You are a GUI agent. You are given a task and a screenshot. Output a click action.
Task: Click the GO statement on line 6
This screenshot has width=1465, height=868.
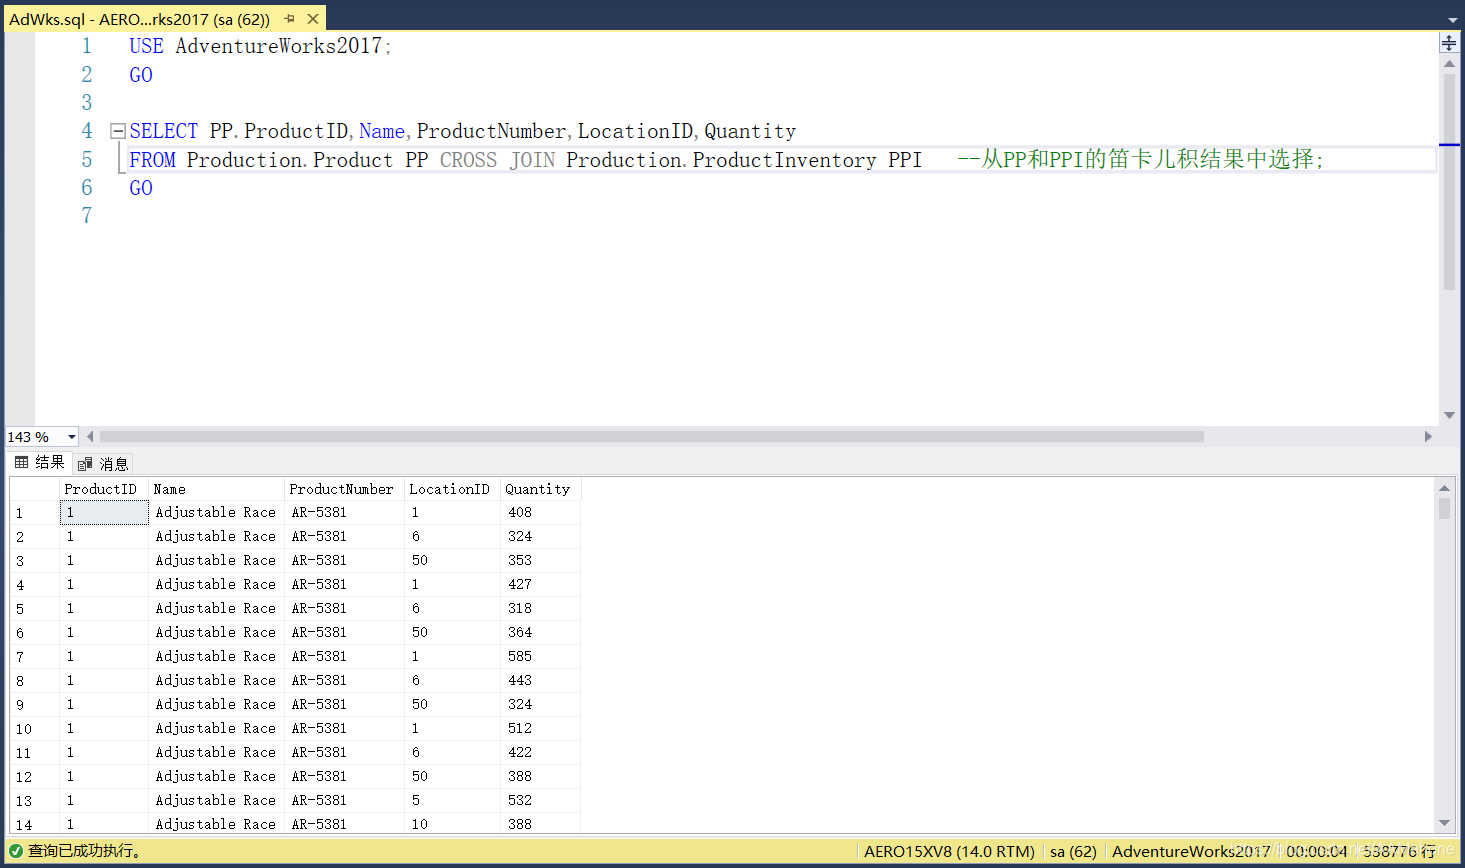coord(141,188)
